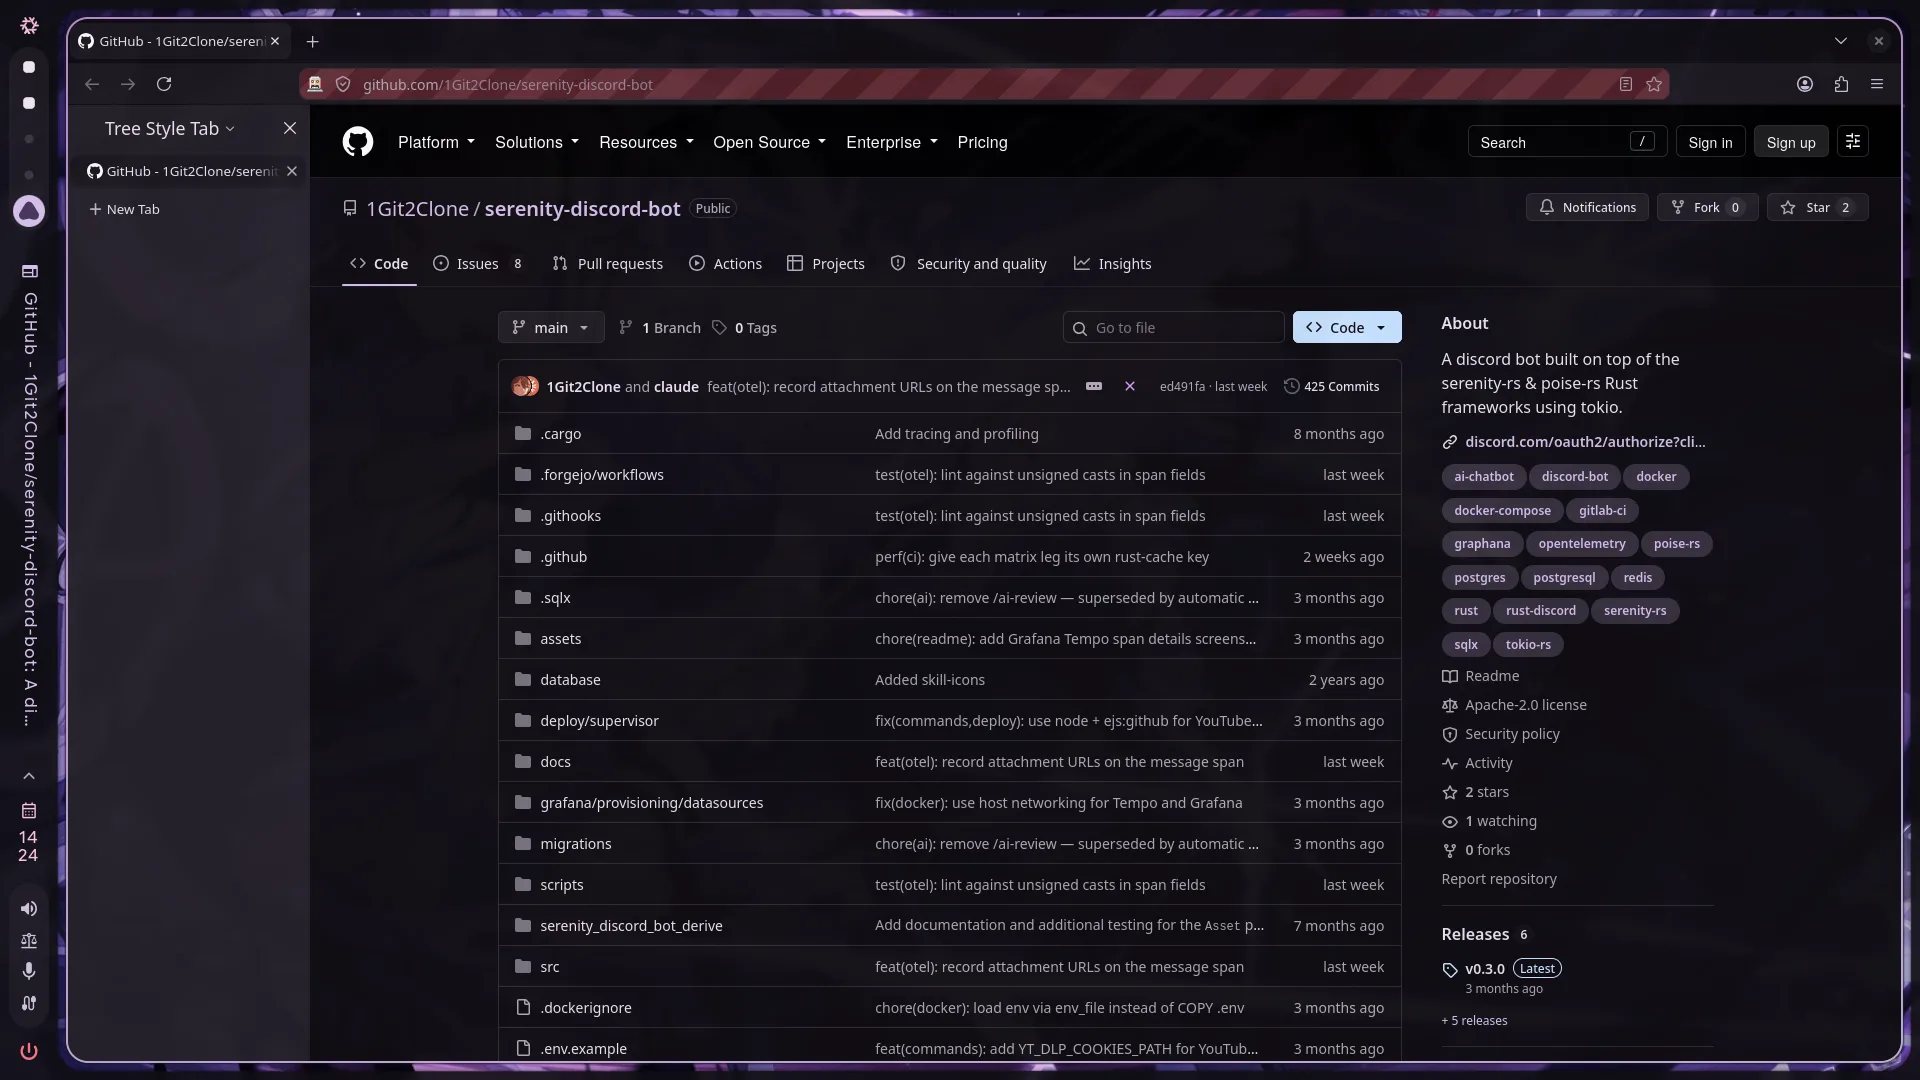This screenshot has height=1080, width=1920.
Task: Open the green Code clone dropdown
Action: 1347,327
